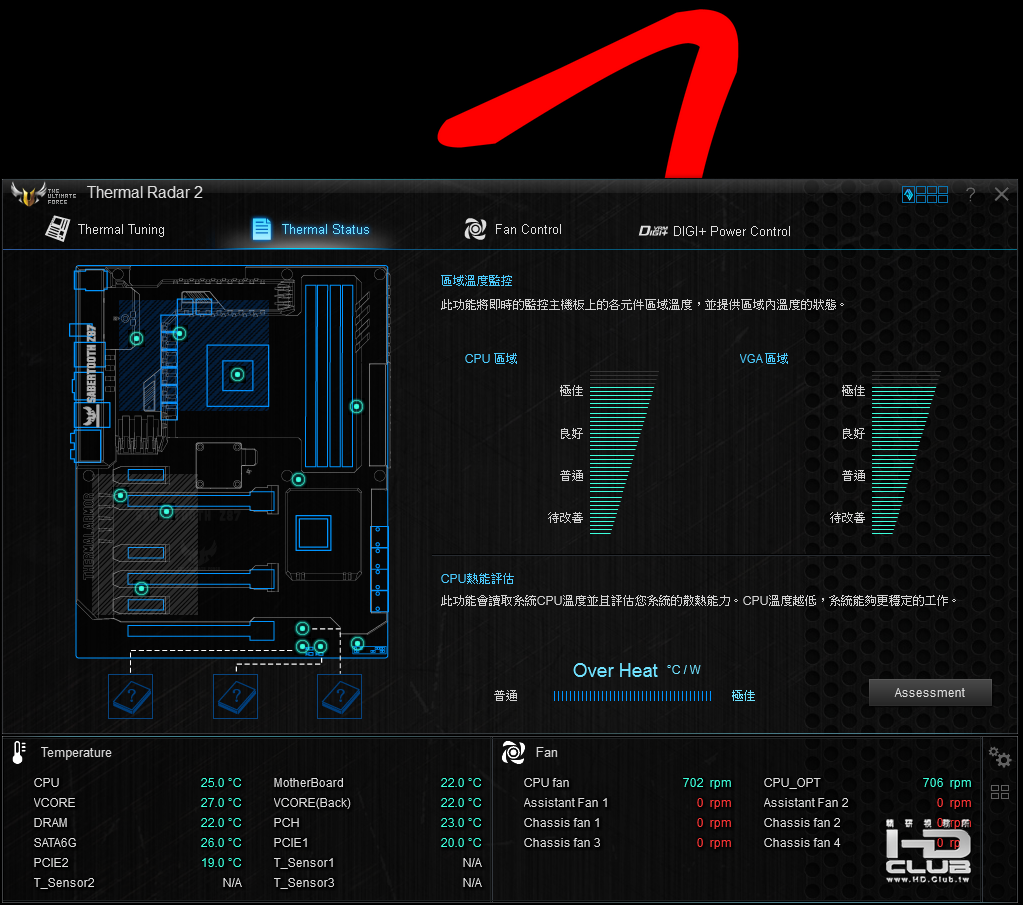
Task: Select sensor dot just below the upper long PCIe slot
Action: pos(166,512)
